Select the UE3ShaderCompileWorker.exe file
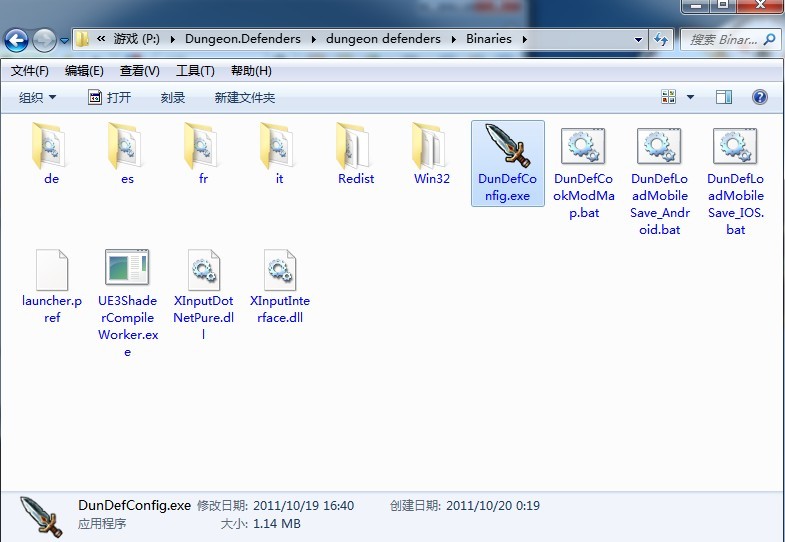 127,268
